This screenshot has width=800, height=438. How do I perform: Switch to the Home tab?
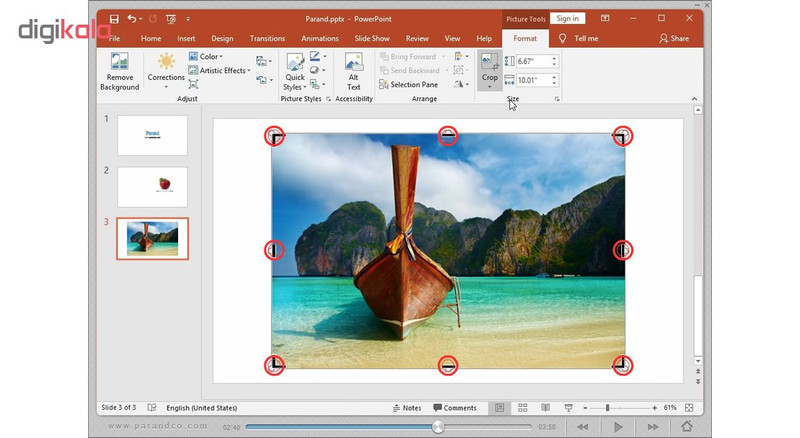[151, 38]
